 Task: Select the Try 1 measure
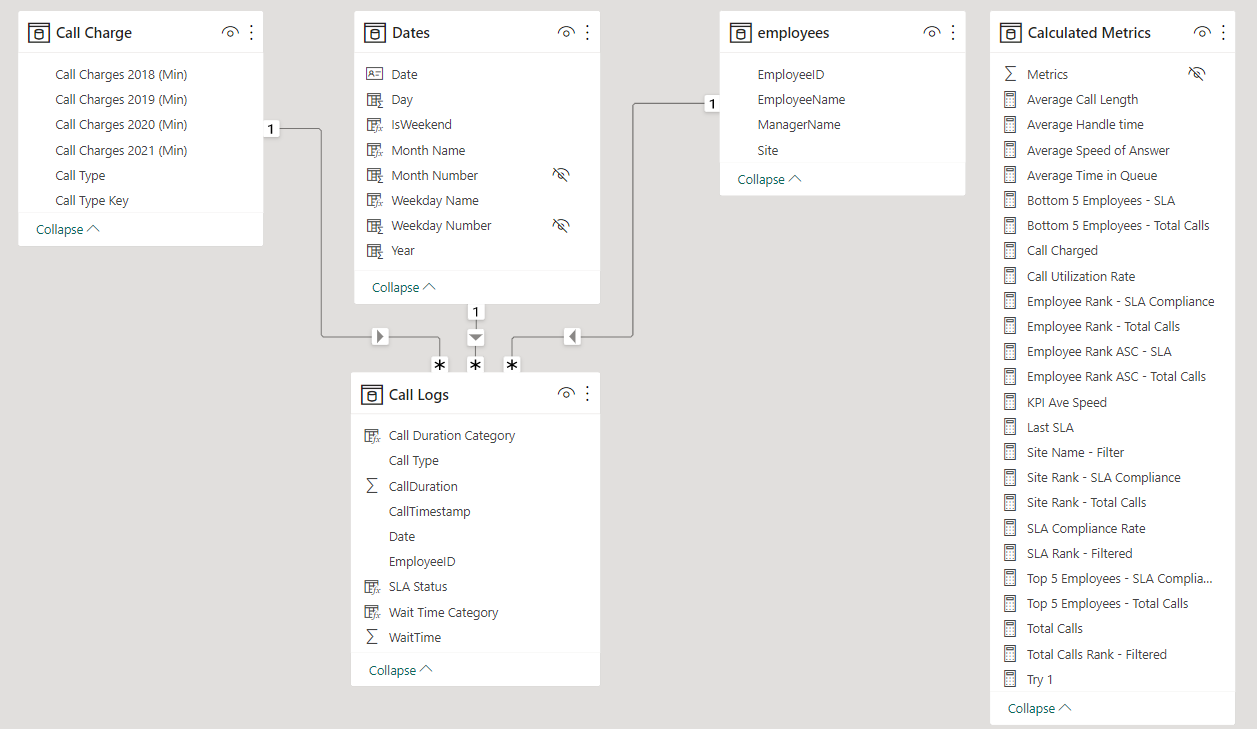pos(1039,678)
